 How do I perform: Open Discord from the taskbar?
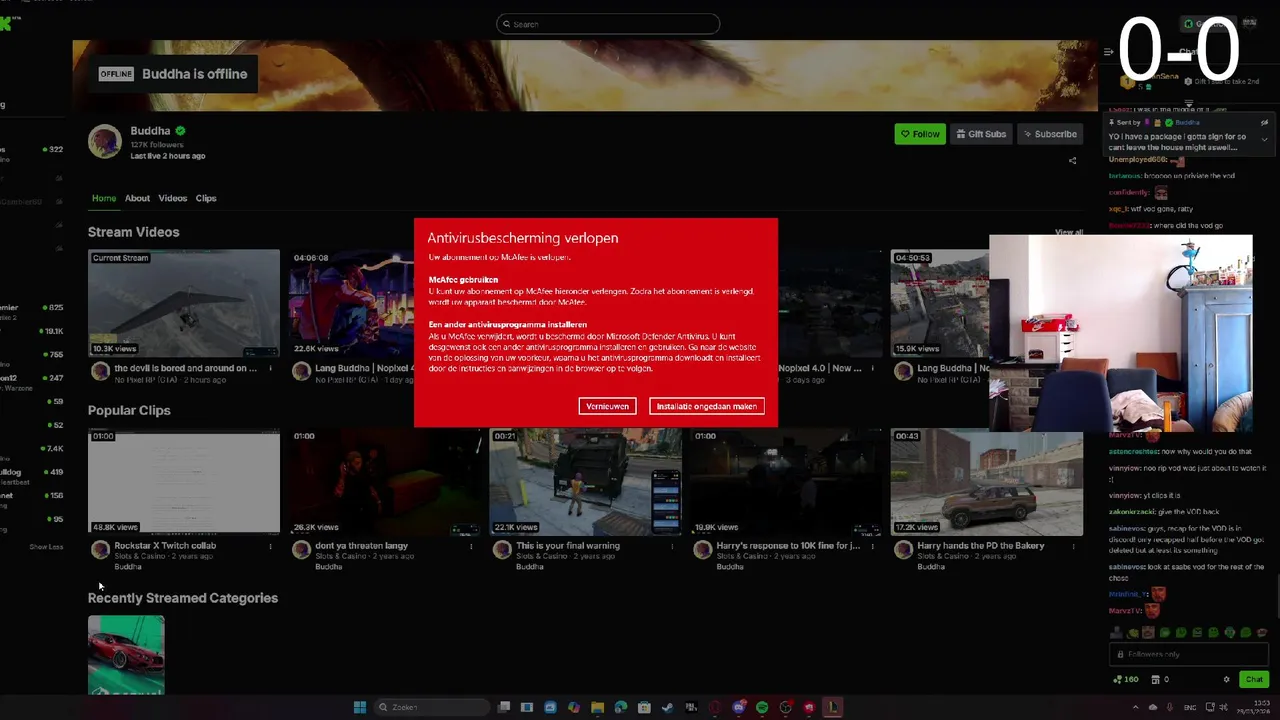point(739,707)
